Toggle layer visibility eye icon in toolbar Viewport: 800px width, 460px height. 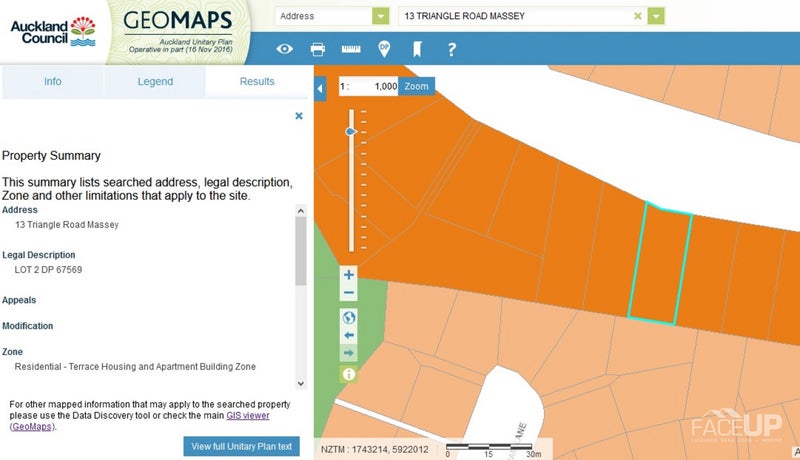pos(284,49)
